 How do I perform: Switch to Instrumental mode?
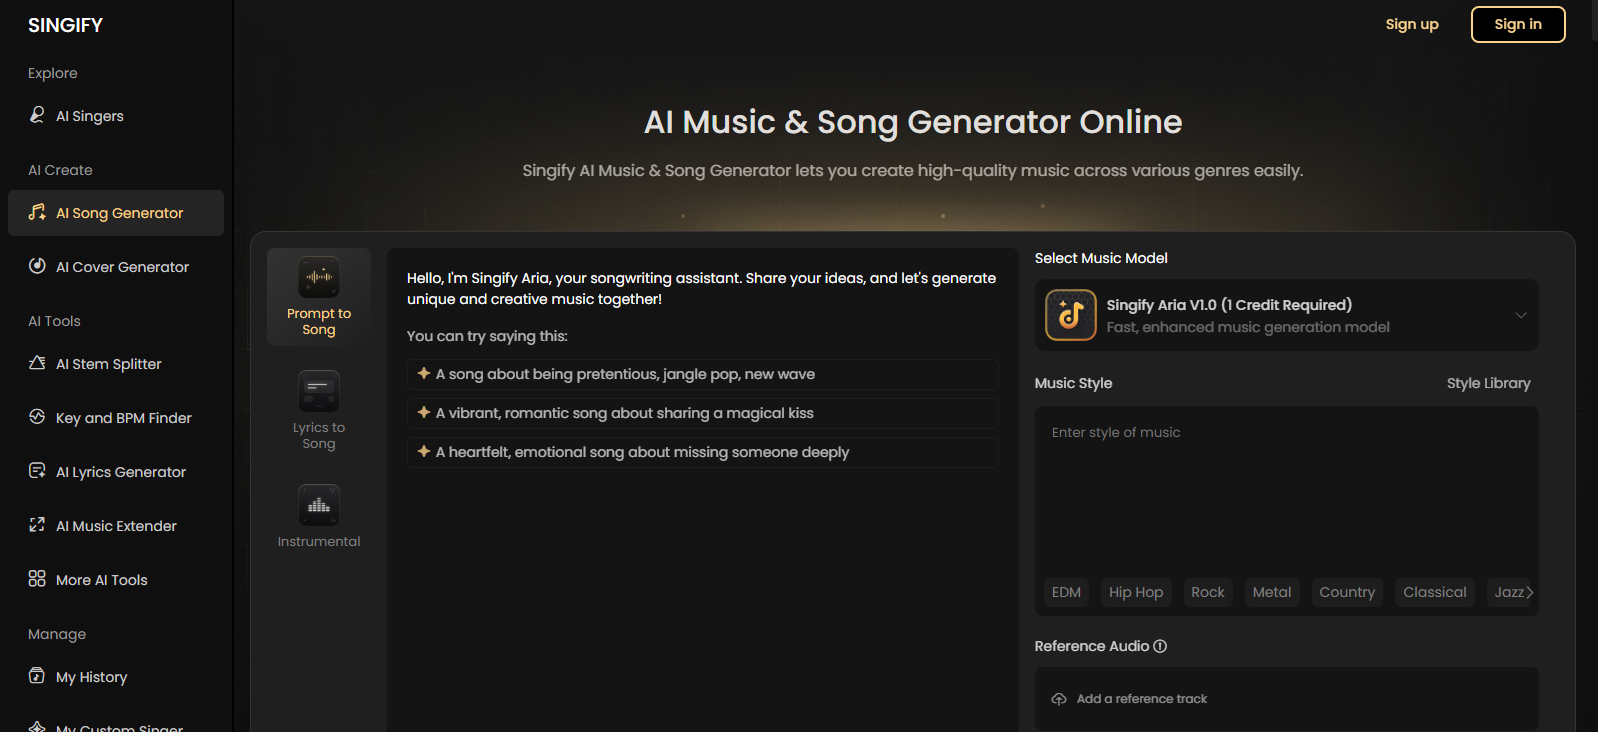(319, 517)
